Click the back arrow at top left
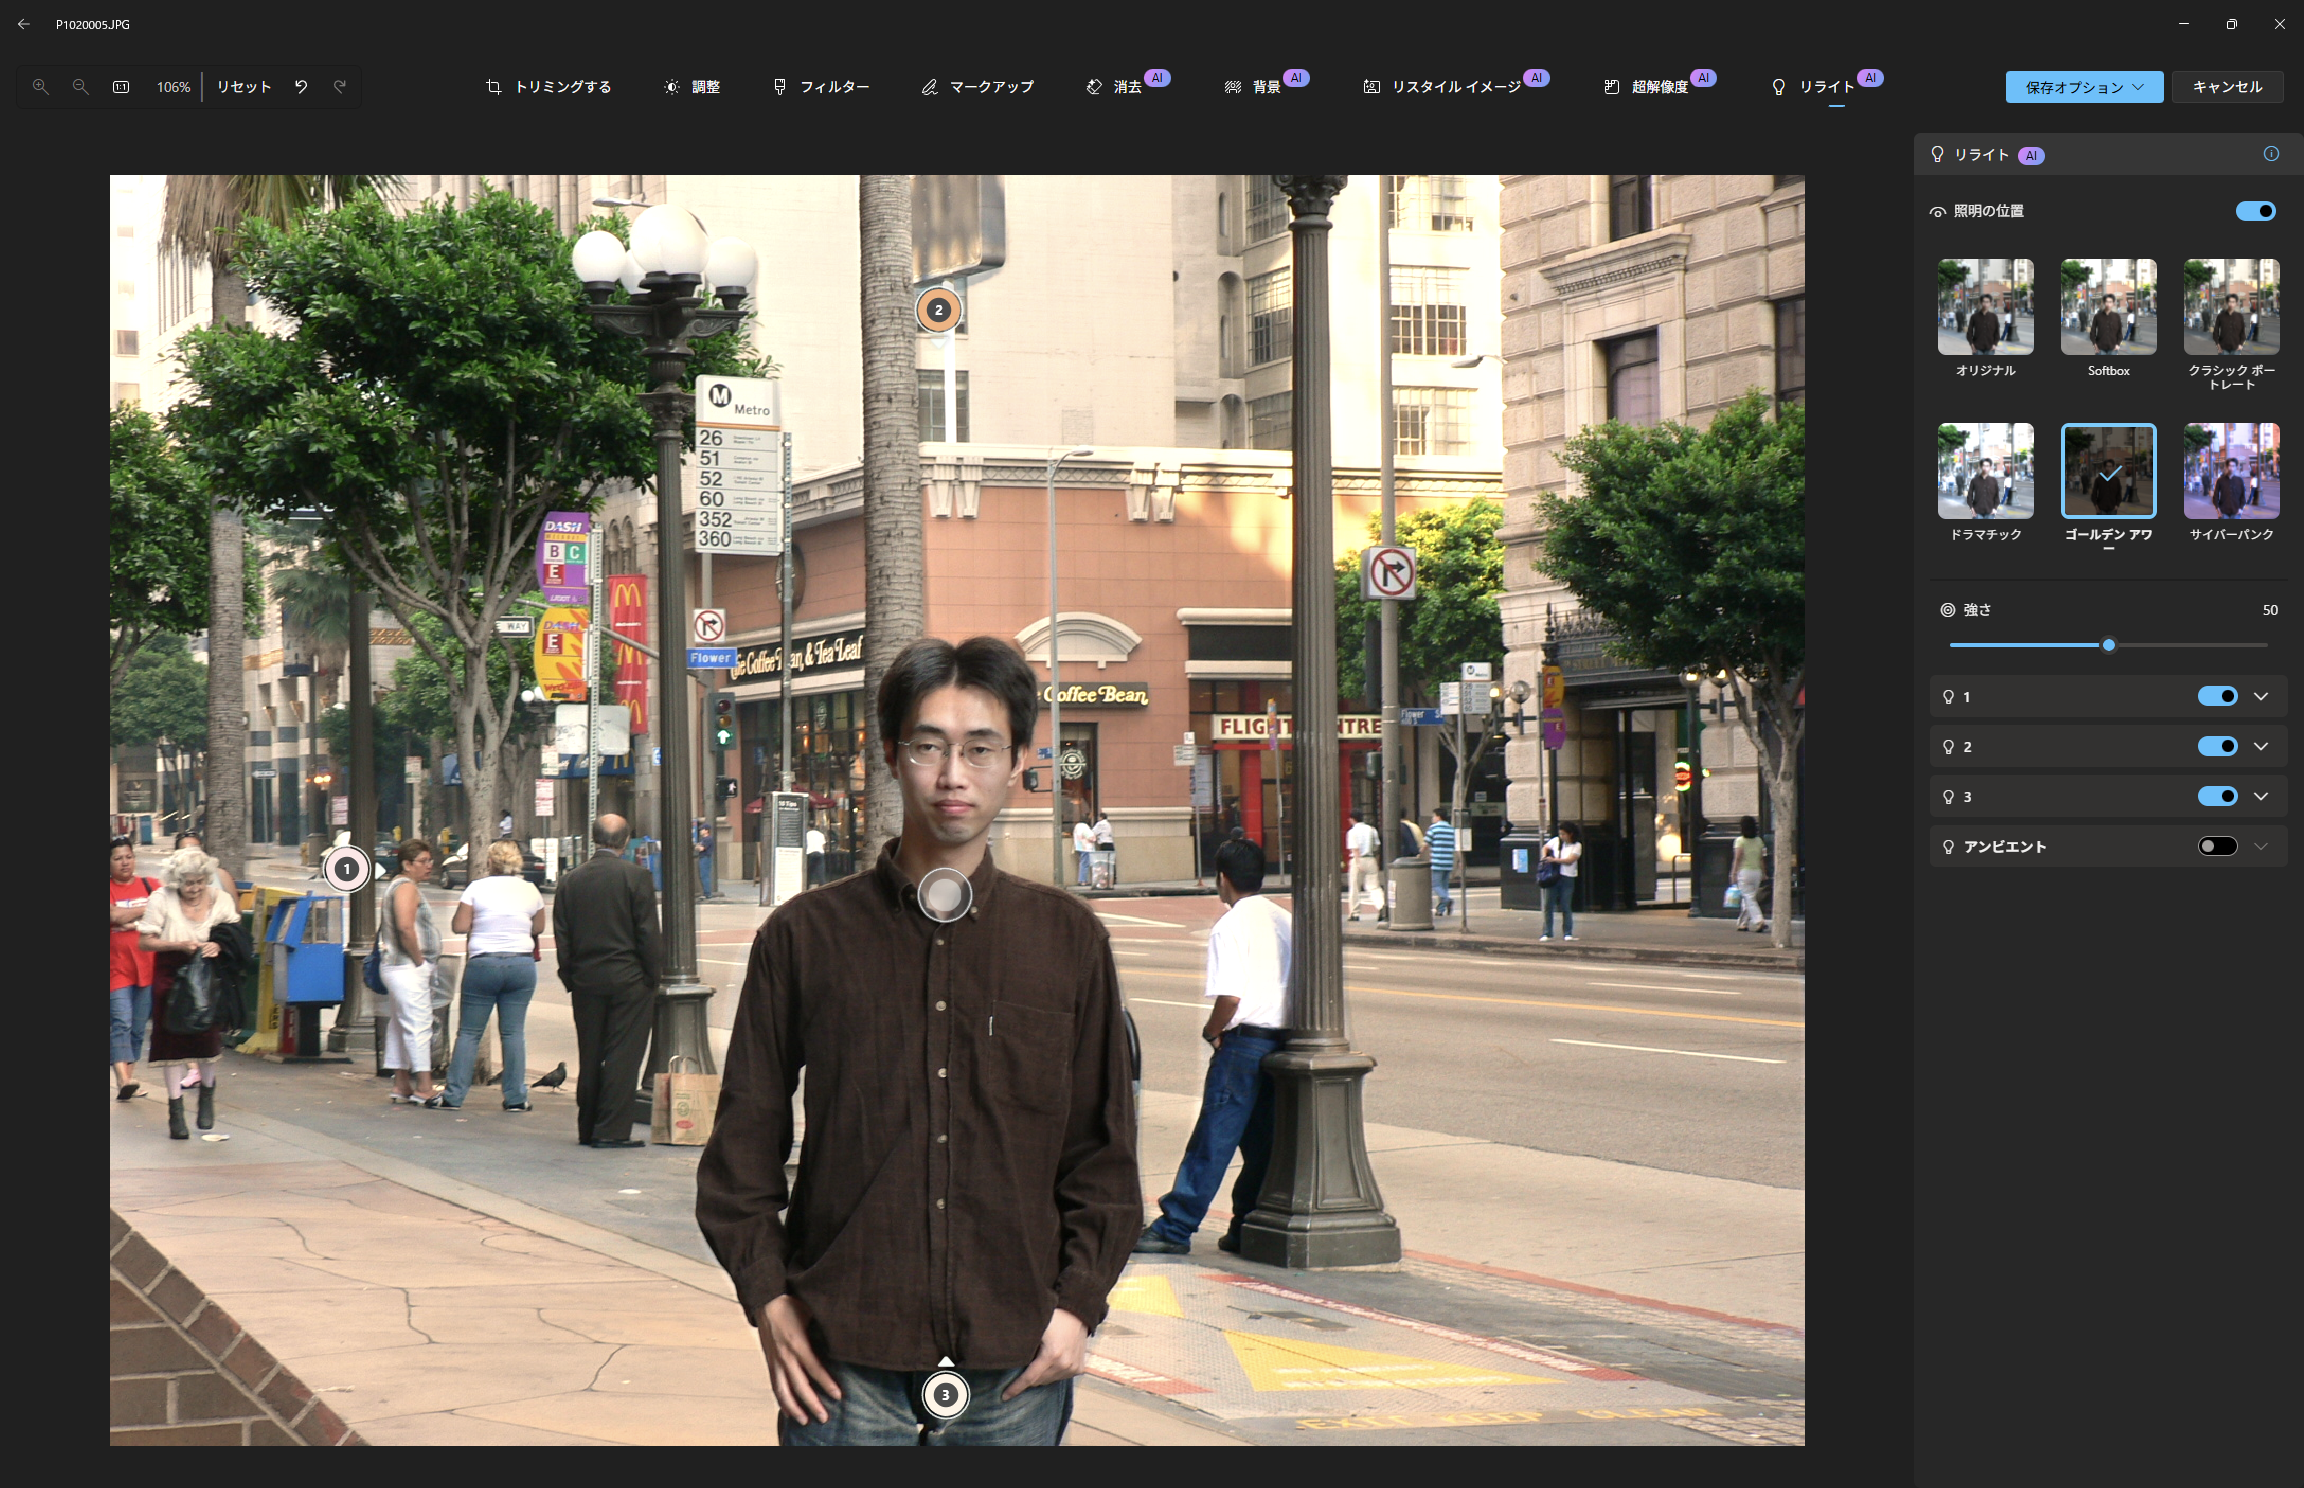 point(24,24)
